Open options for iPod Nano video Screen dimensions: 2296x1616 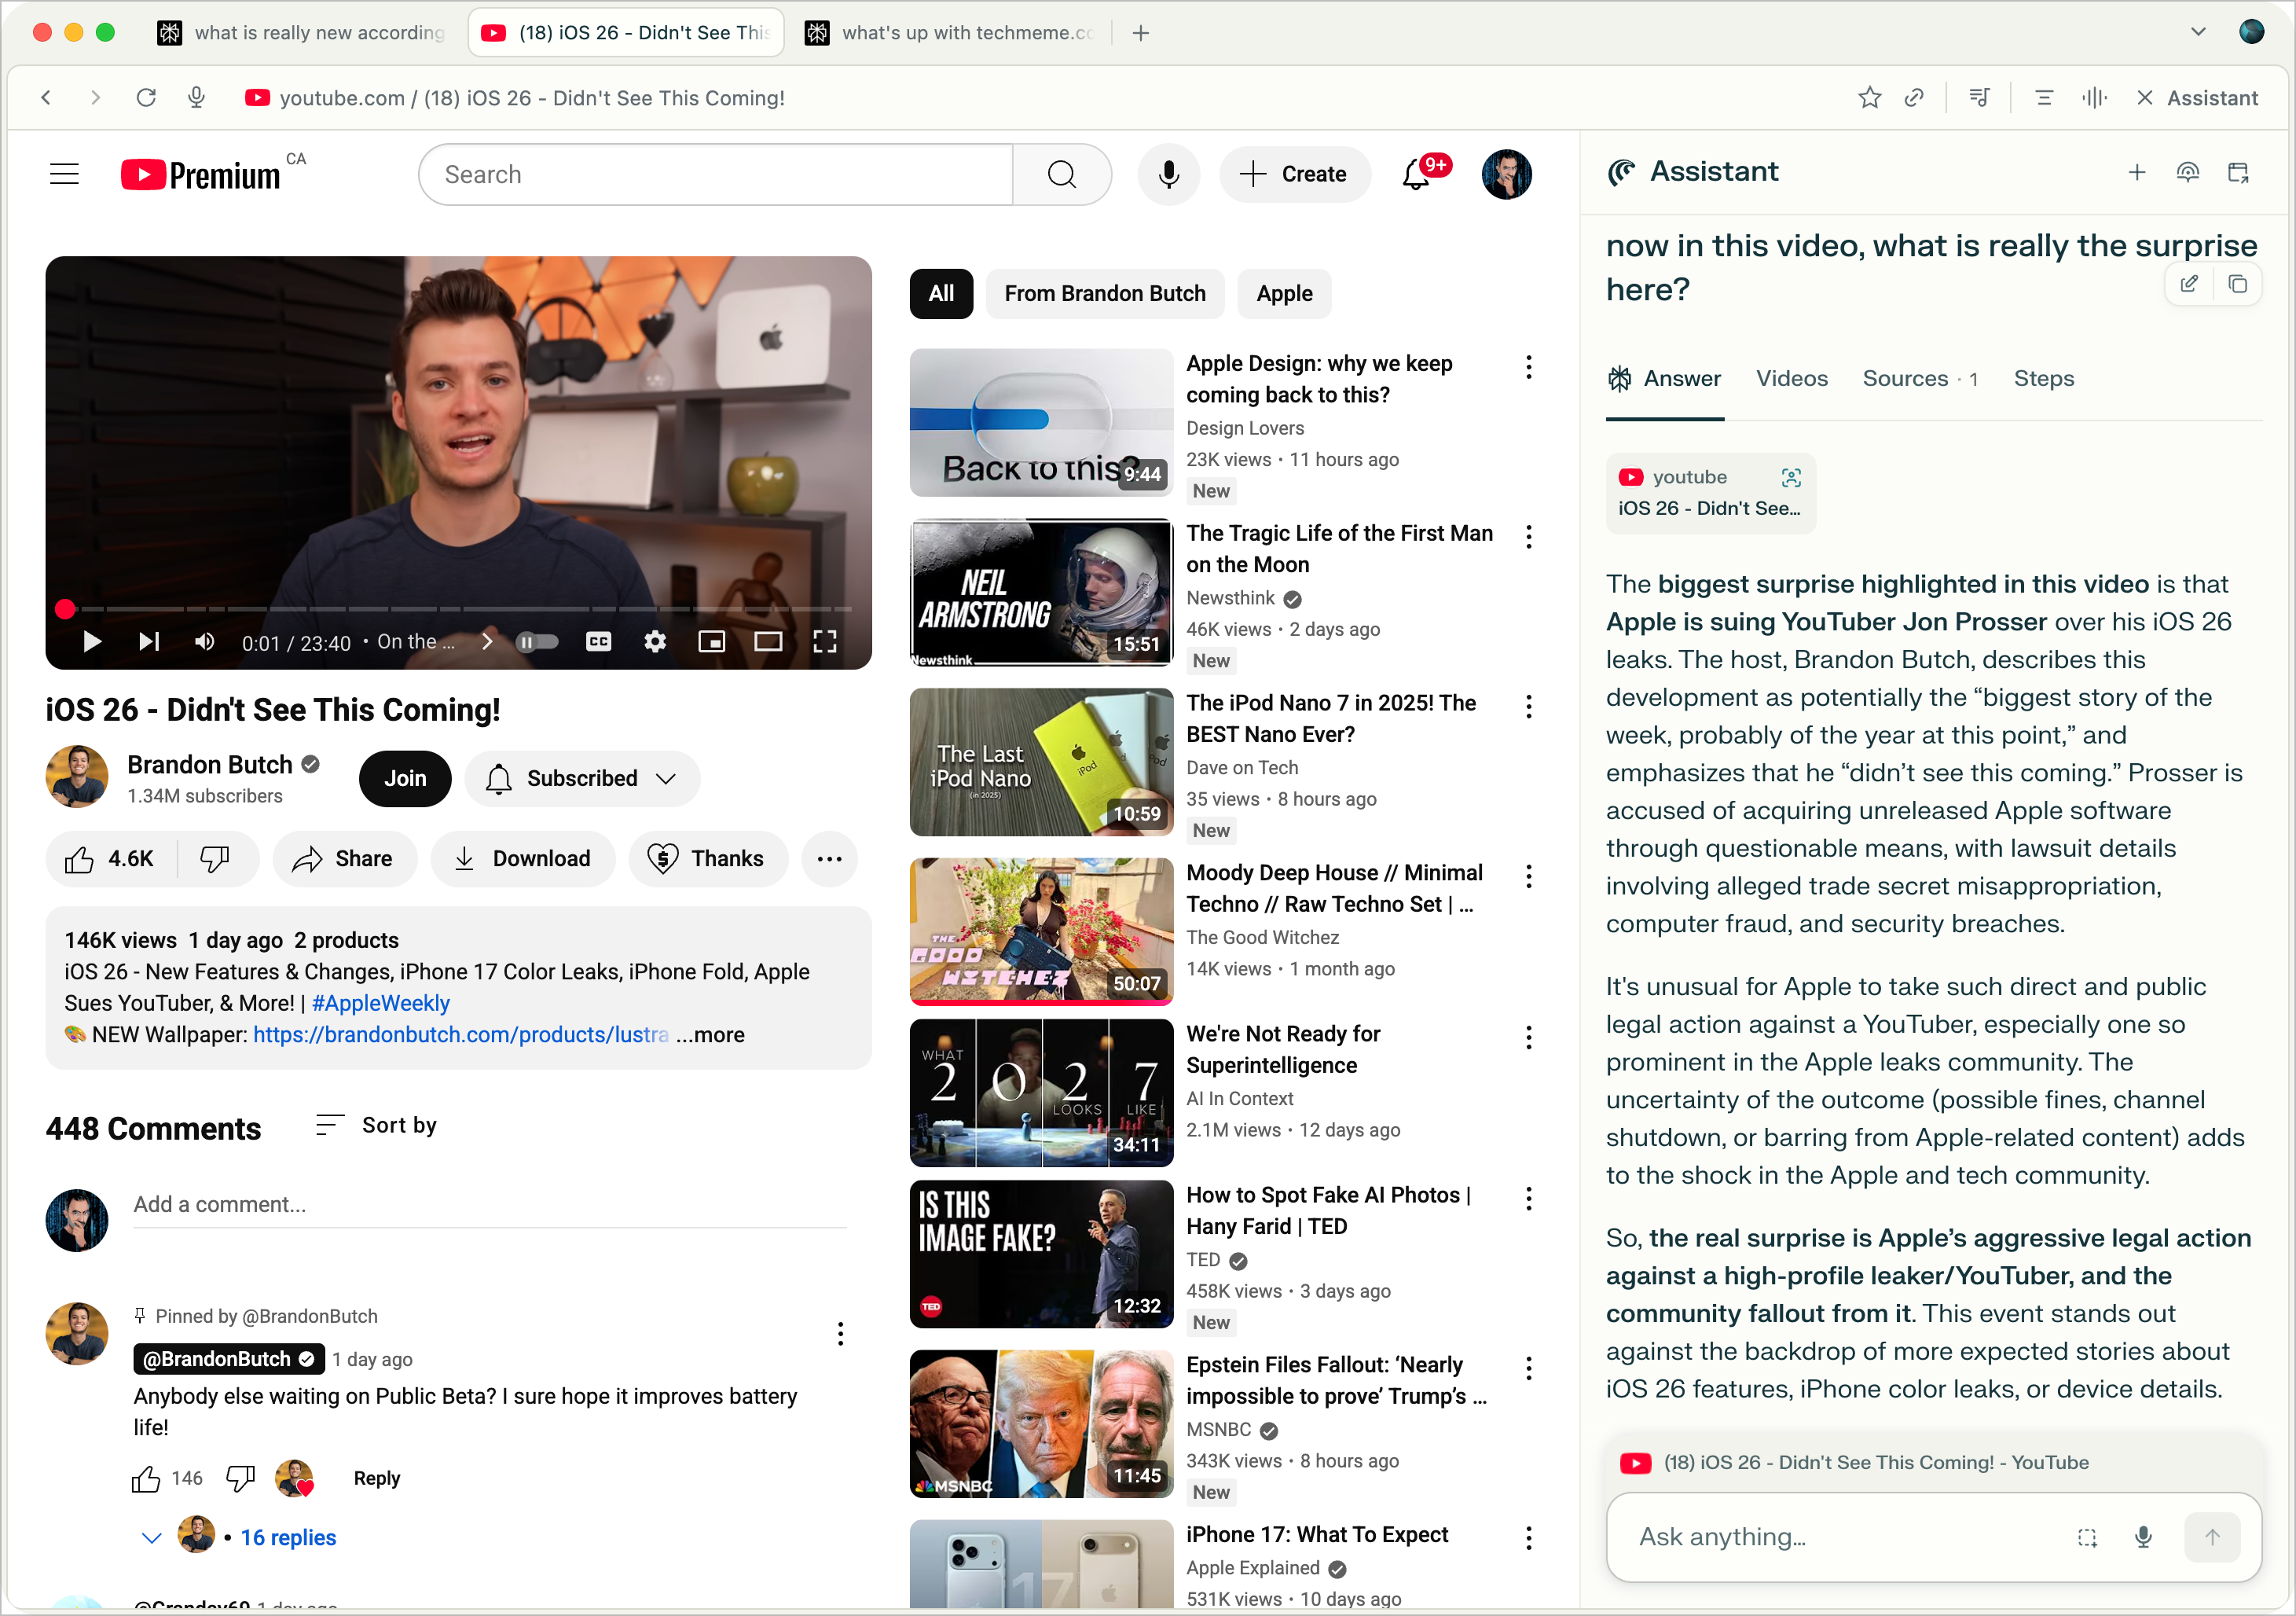(1529, 707)
